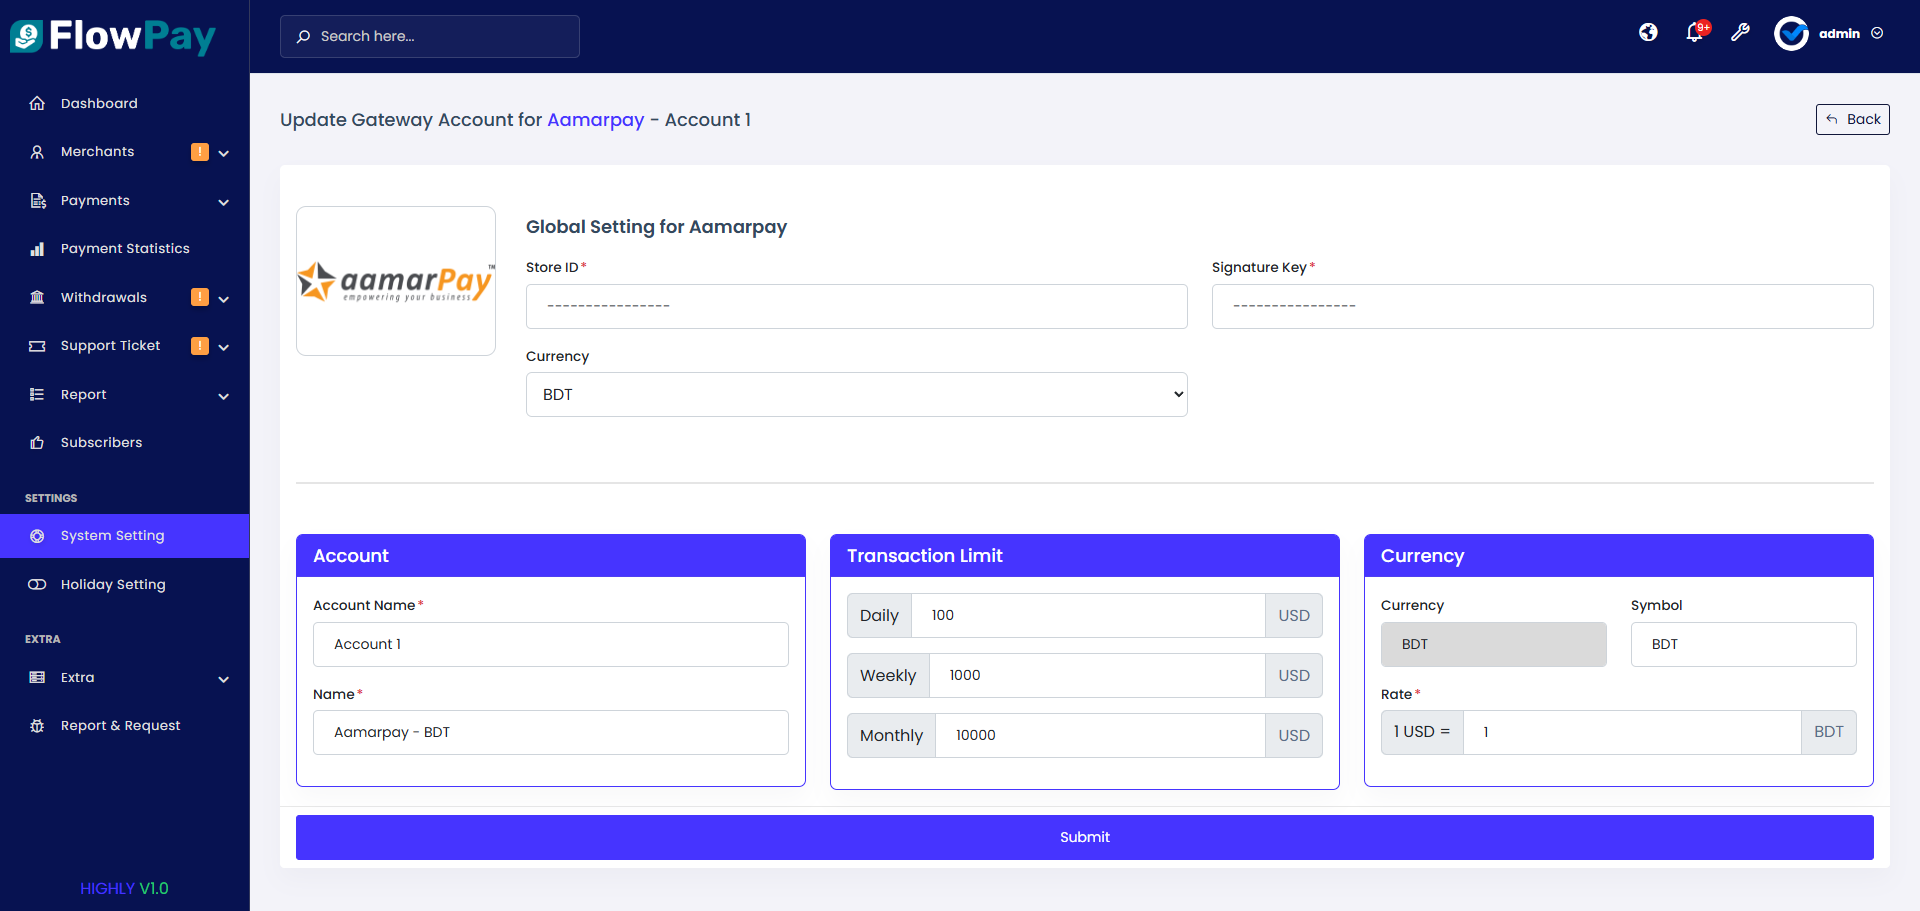The height and width of the screenshot is (911, 1920).
Task: Focus the Name field Aamarpay - BDT
Action: [551, 732]
